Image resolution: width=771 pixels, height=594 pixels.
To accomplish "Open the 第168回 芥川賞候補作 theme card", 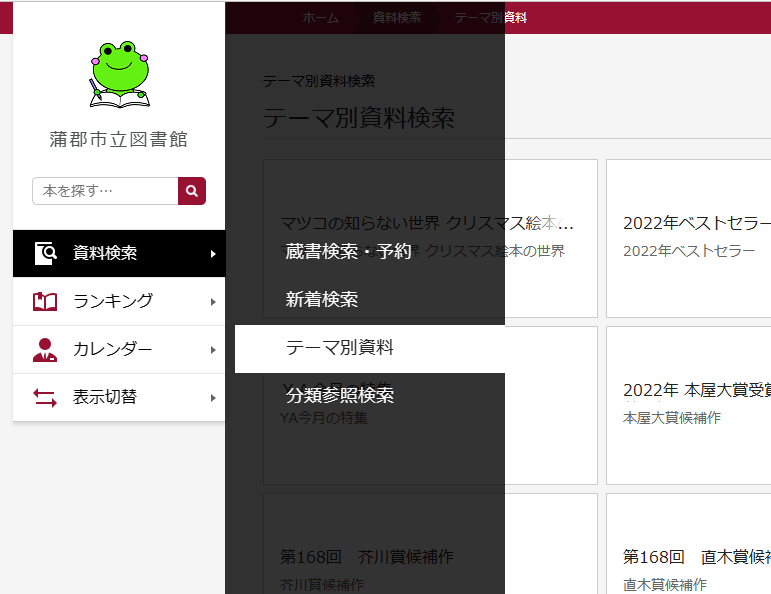I will [430, 544].
